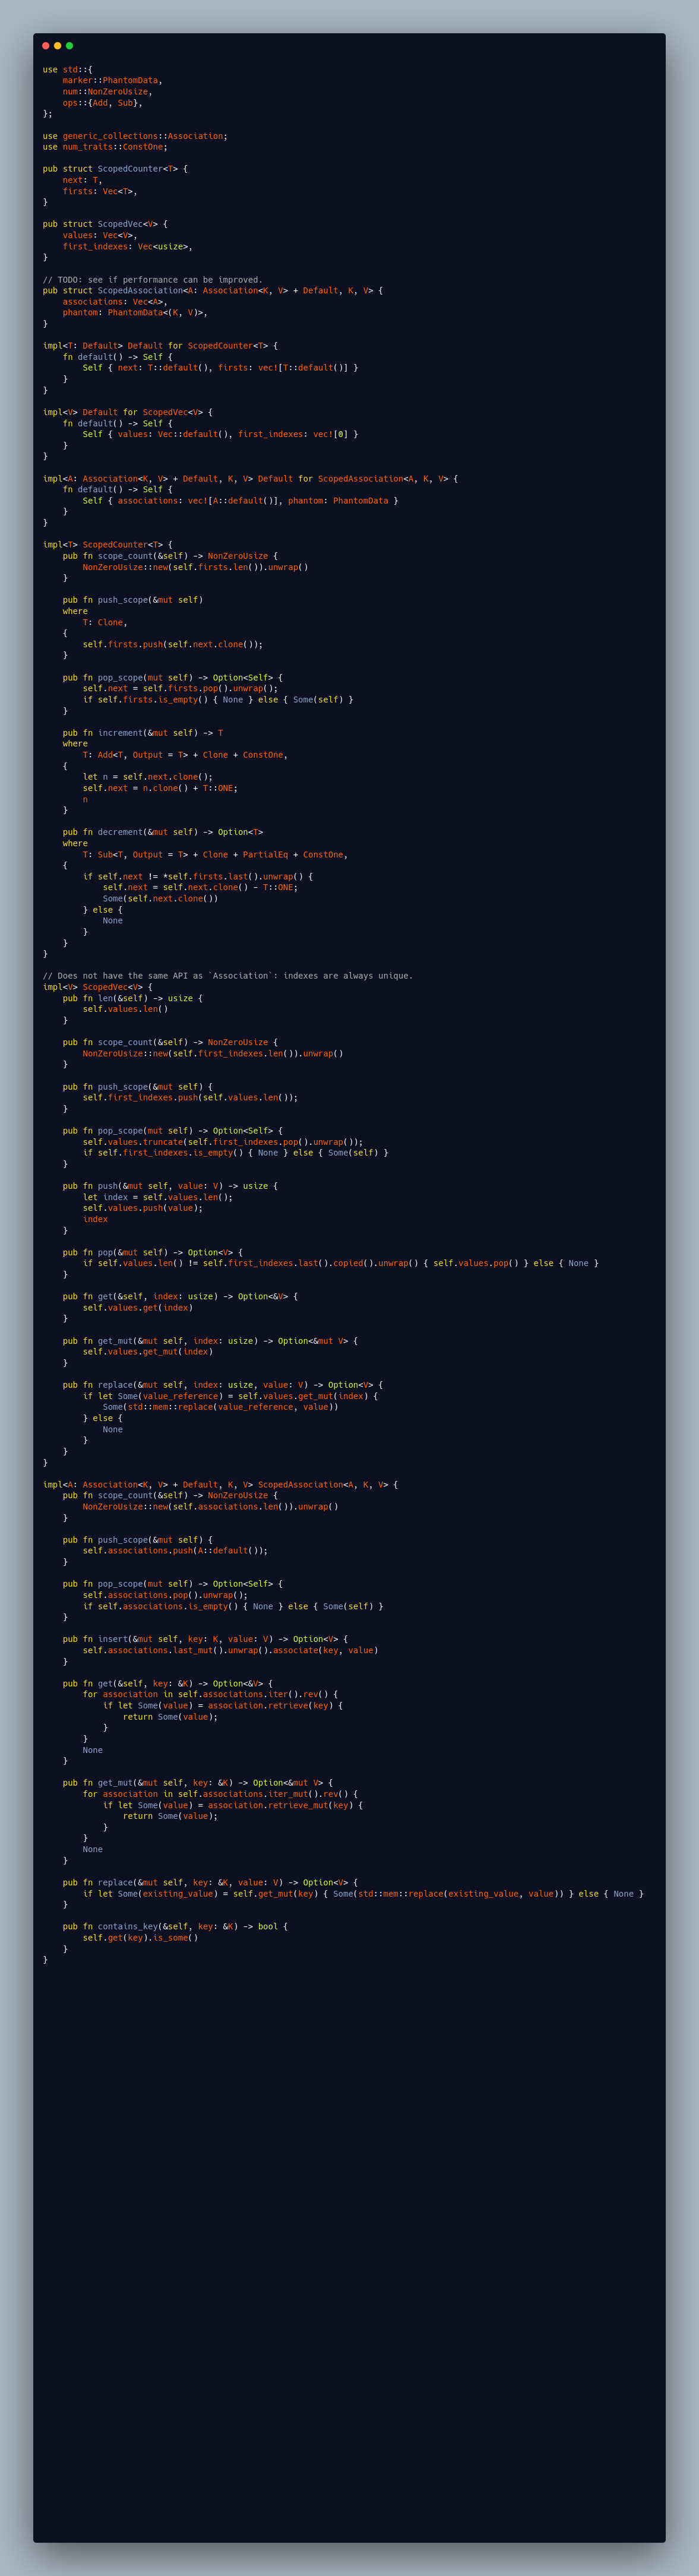Click 'self.first_indexes.push(self.values.len());'
The image size is (699, 2576).
point(190,1097)
